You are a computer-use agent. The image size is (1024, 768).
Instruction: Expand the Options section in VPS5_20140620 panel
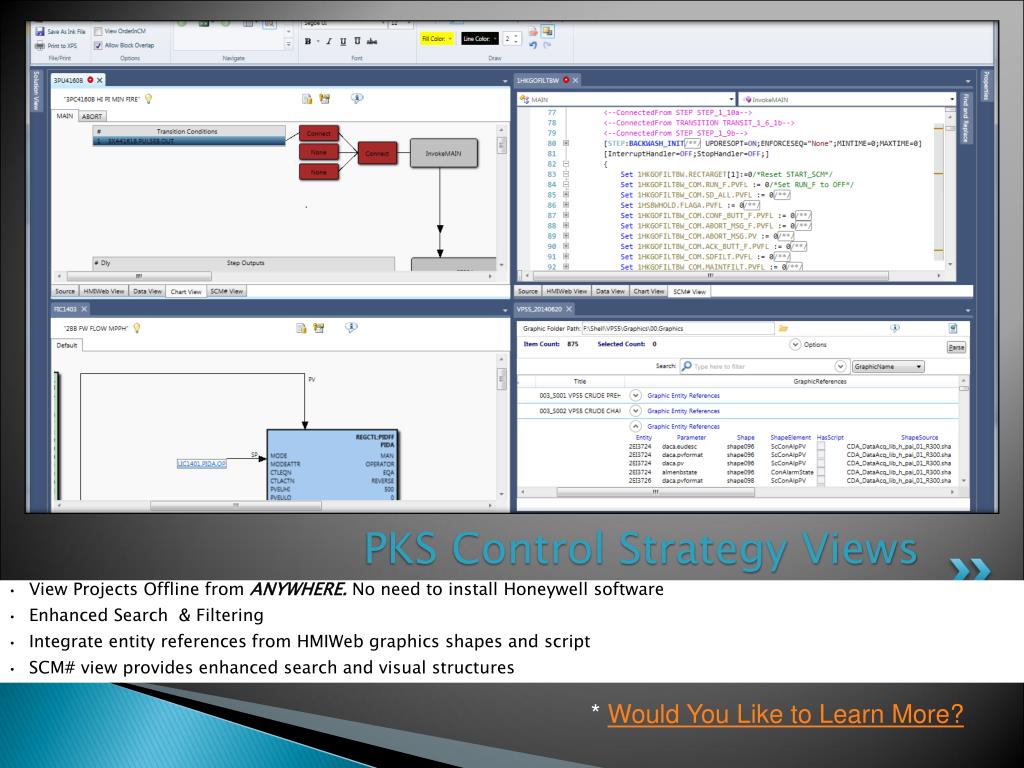[x=795, y=344]
